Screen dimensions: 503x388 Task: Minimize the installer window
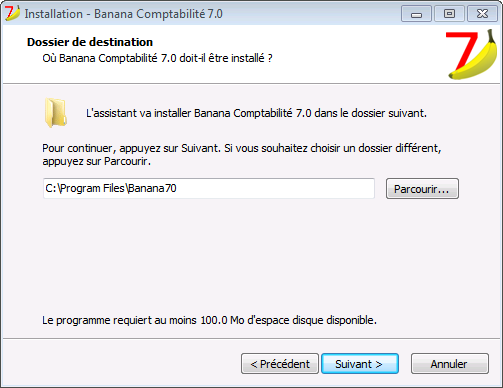pos(416,14)
